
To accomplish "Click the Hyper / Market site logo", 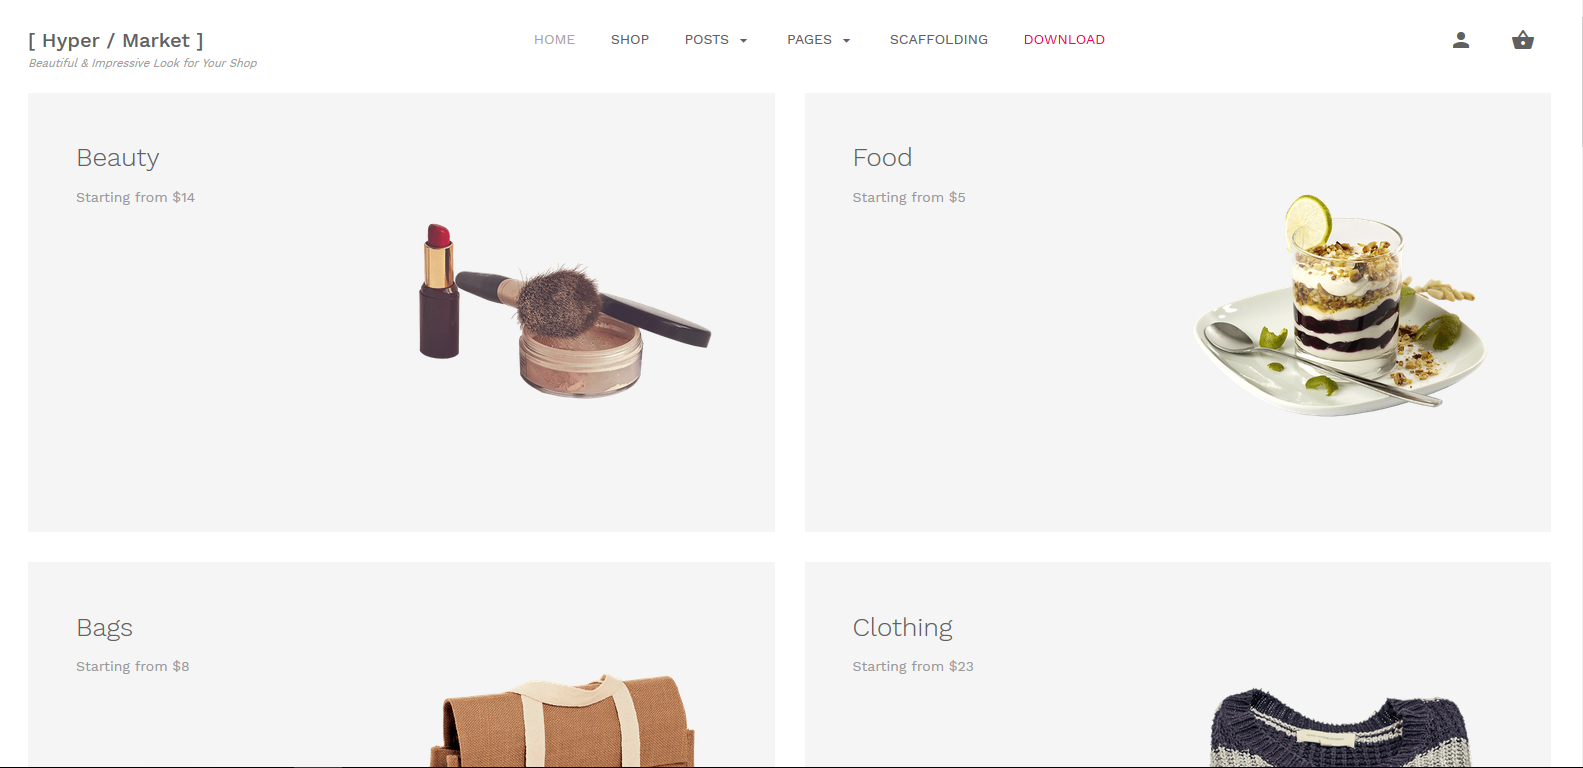I will coord(116,41).
